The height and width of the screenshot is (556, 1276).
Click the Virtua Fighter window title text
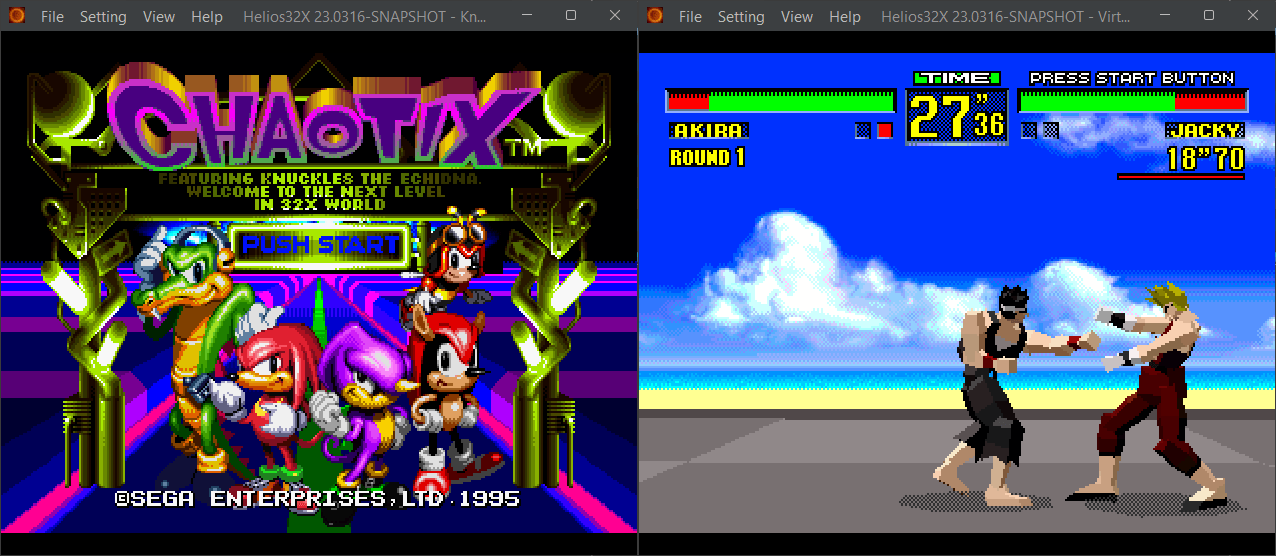tap(1003, 17)
